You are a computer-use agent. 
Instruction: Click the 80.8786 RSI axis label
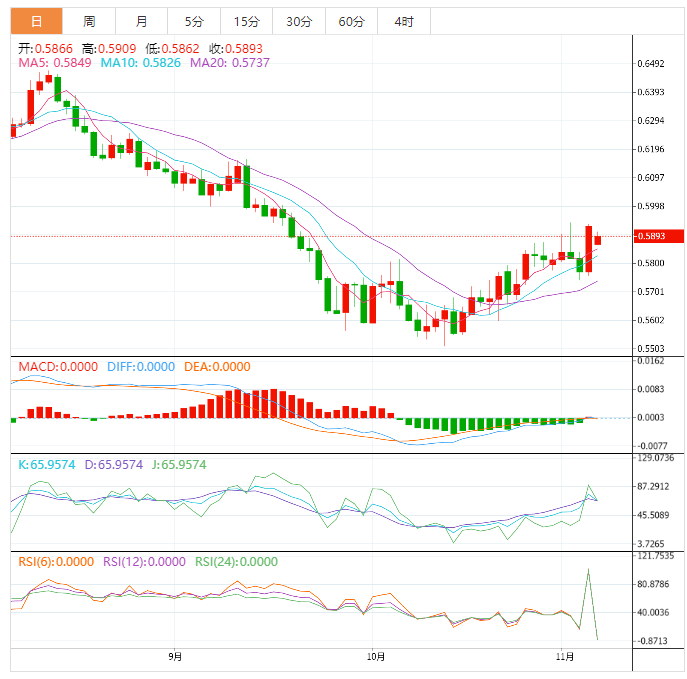point(653,584)
